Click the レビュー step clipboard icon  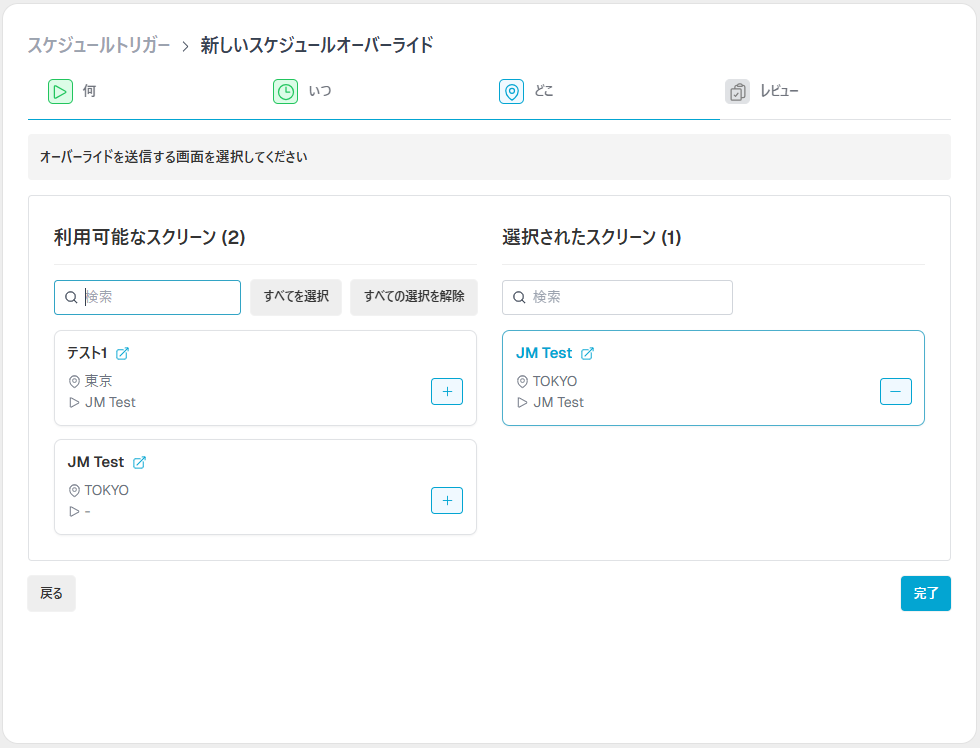(x=738, y=92)
